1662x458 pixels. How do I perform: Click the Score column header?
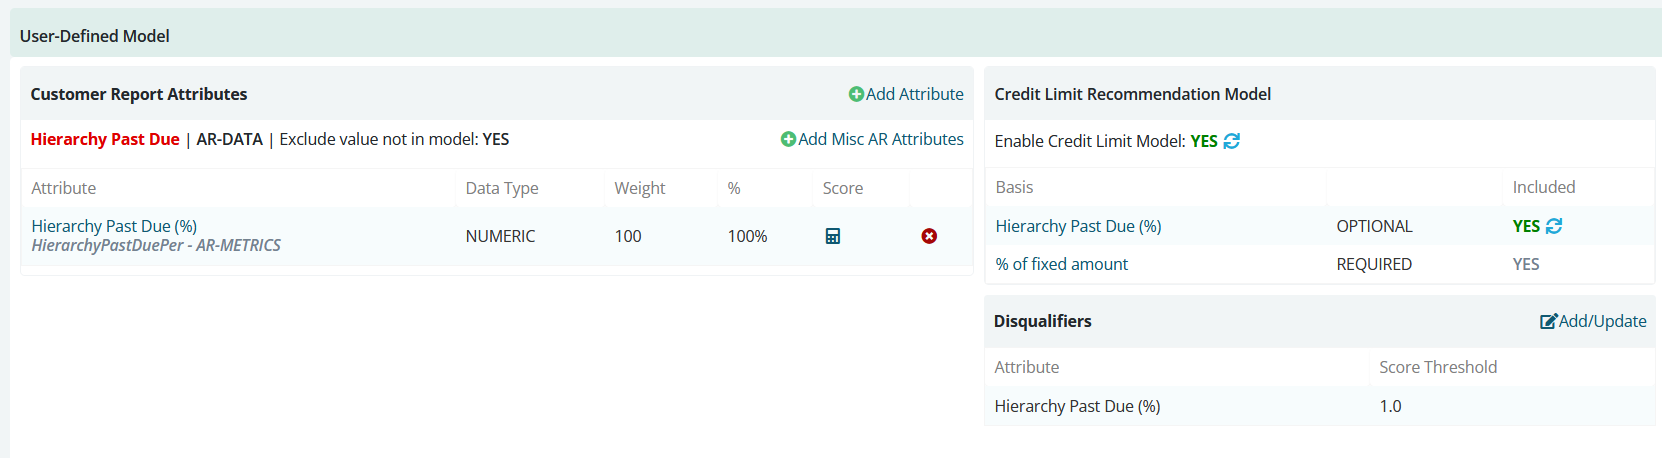(842, 188)
